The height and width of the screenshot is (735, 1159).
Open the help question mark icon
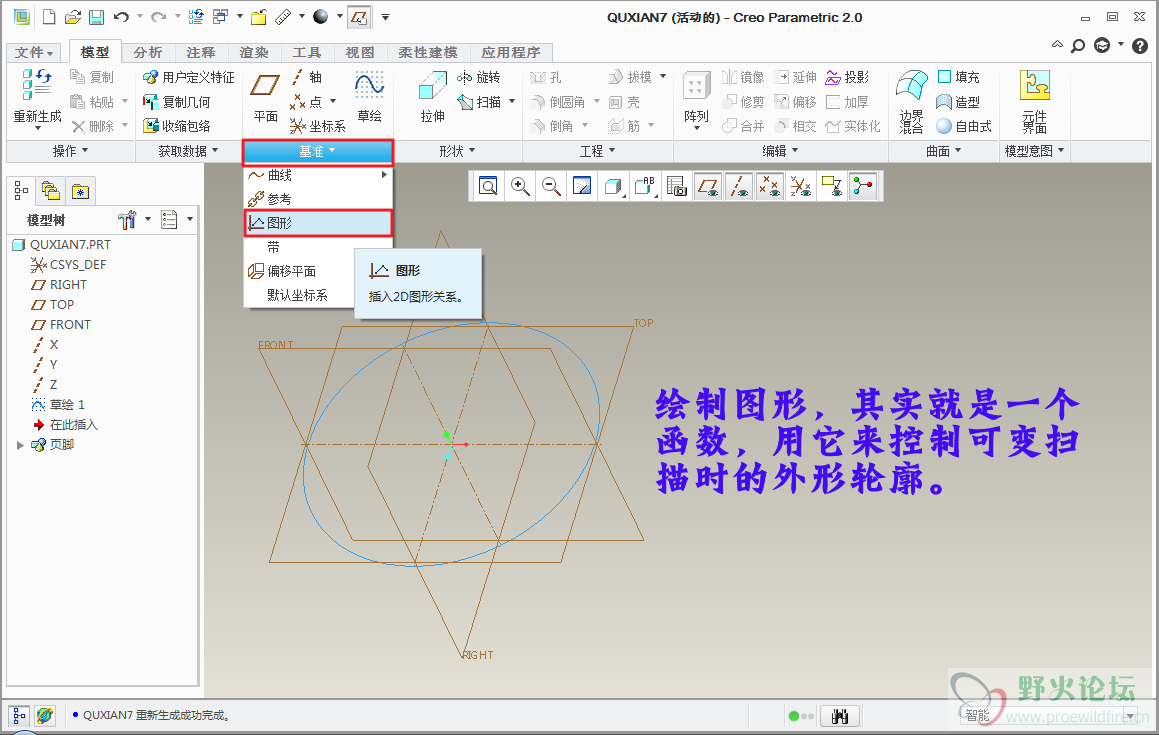pos(1141,46)
